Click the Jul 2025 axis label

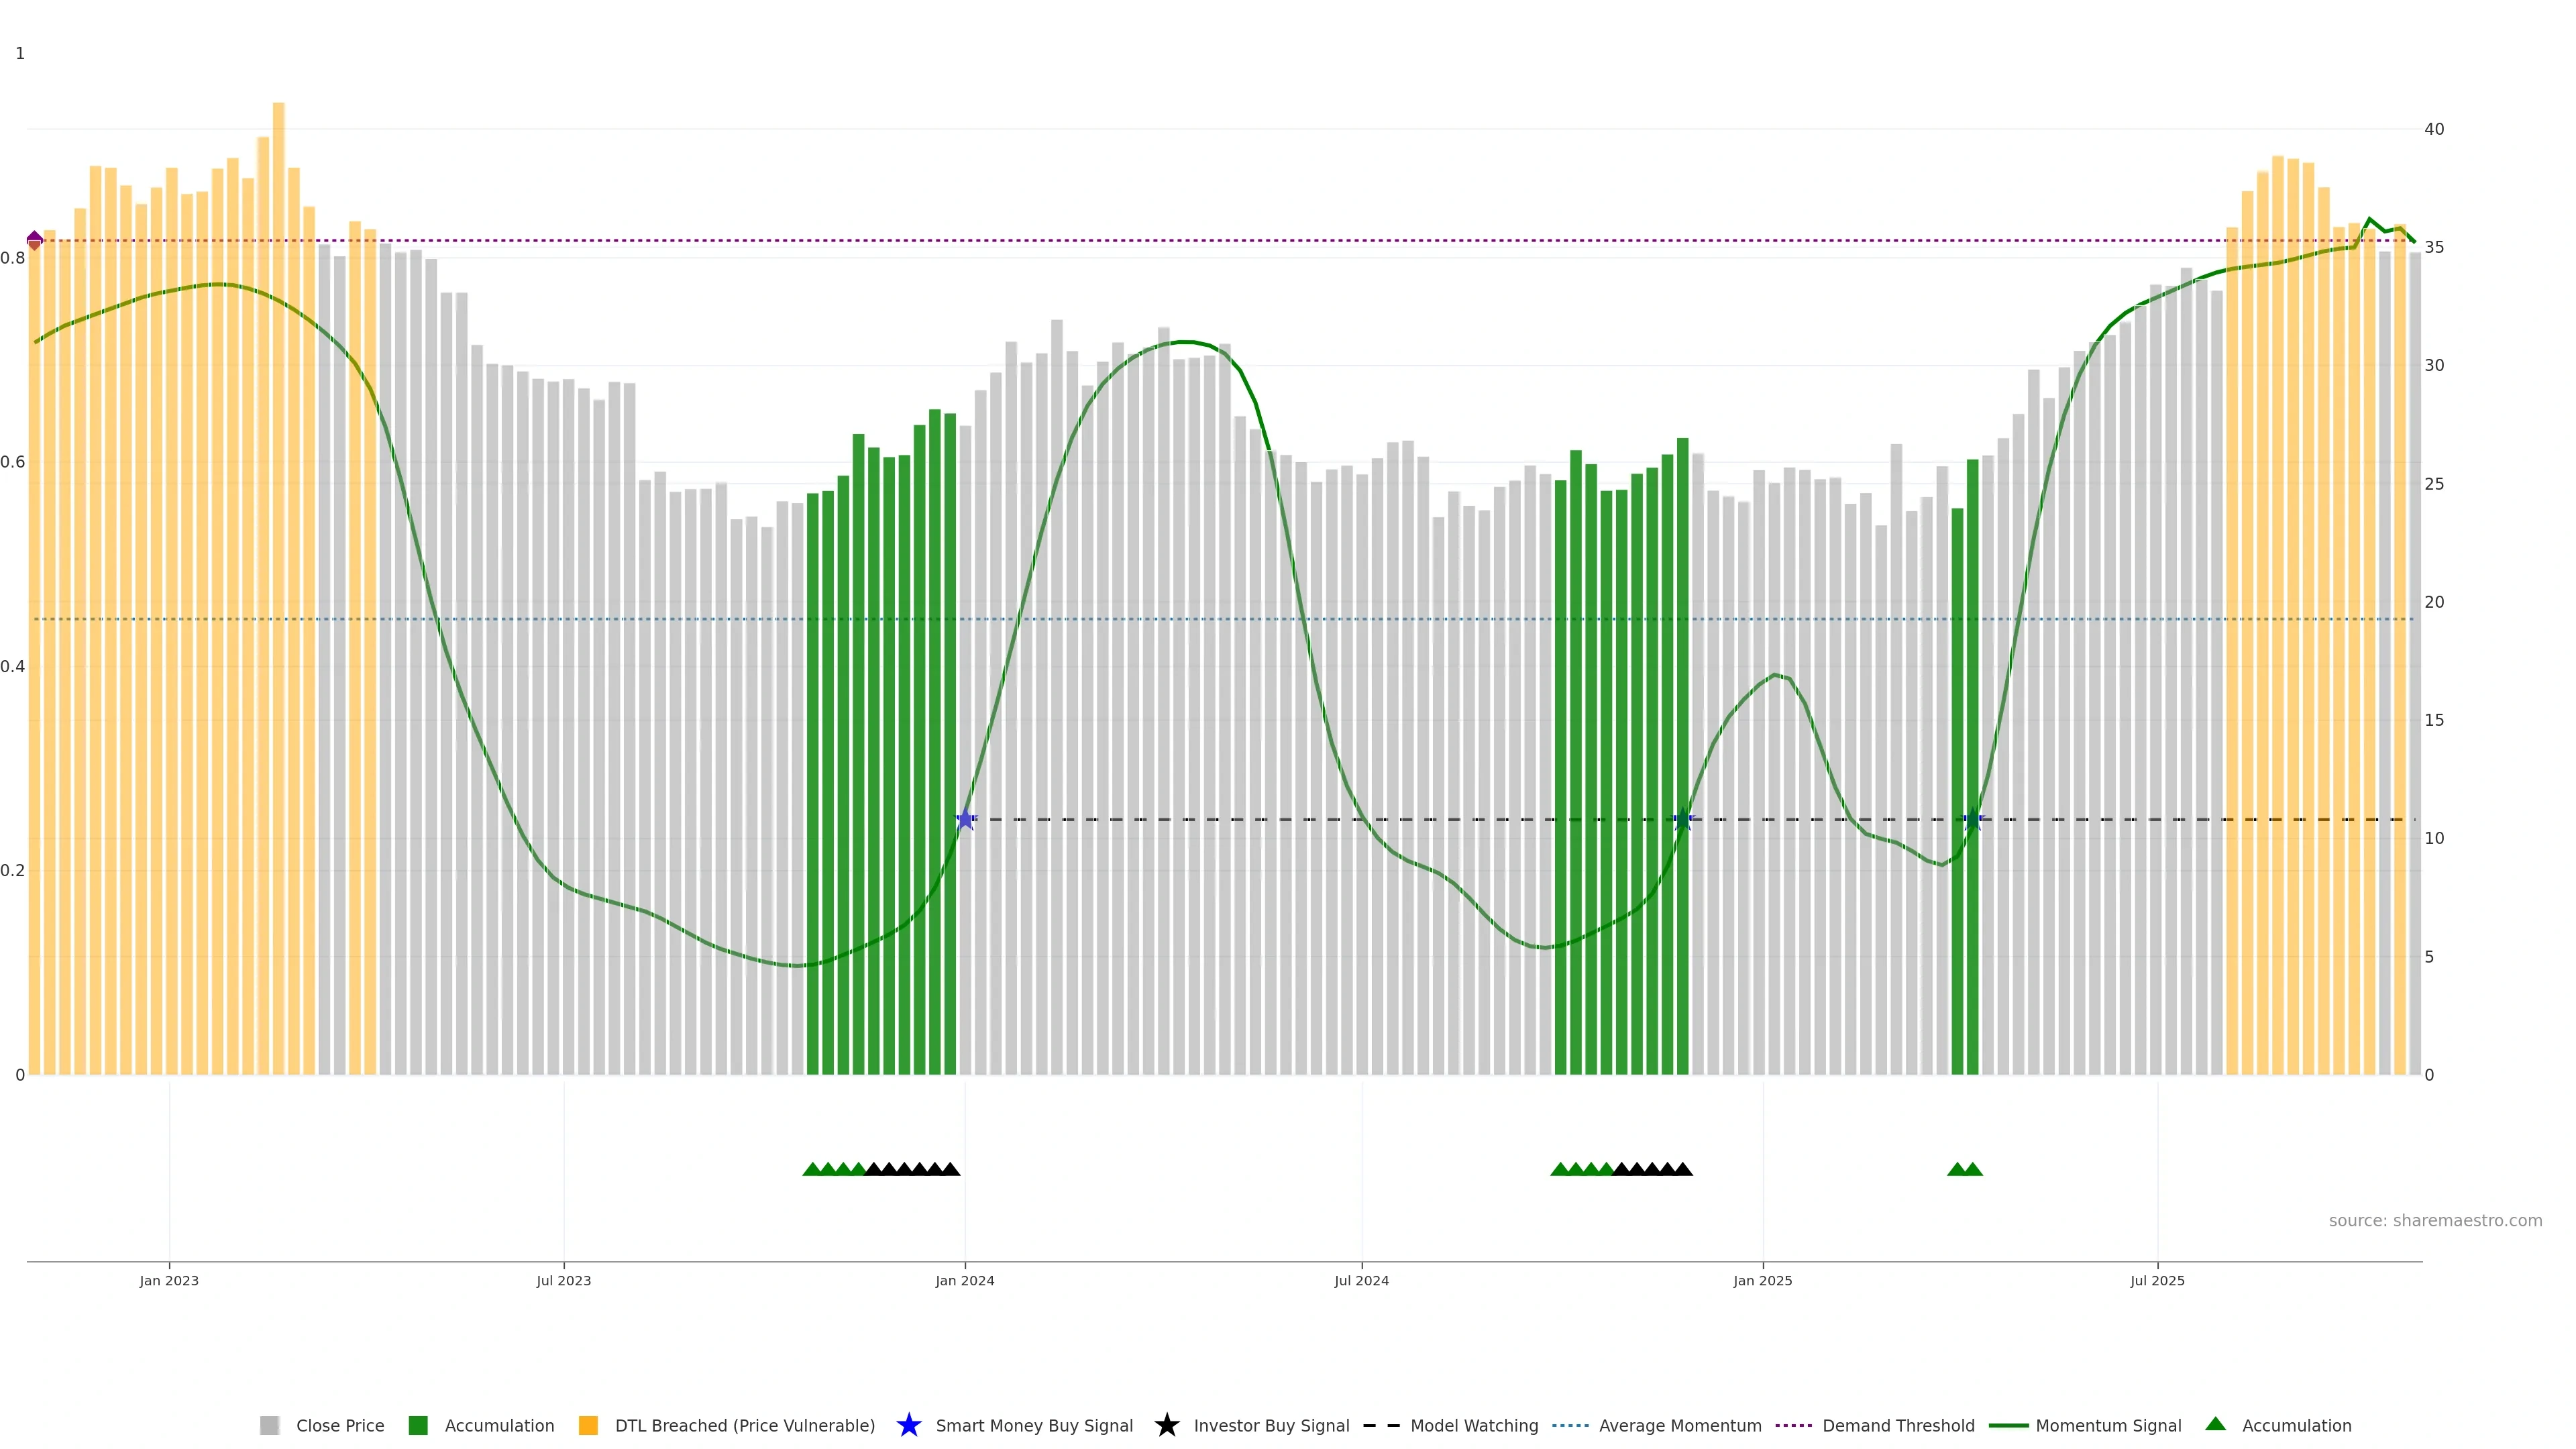pos(2157,1281)
